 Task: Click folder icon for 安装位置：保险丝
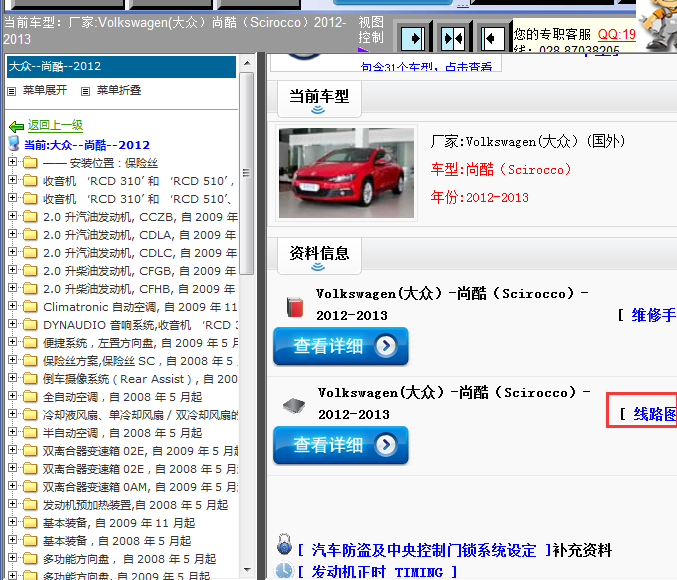pyautogui.click(x=30, y=162)
